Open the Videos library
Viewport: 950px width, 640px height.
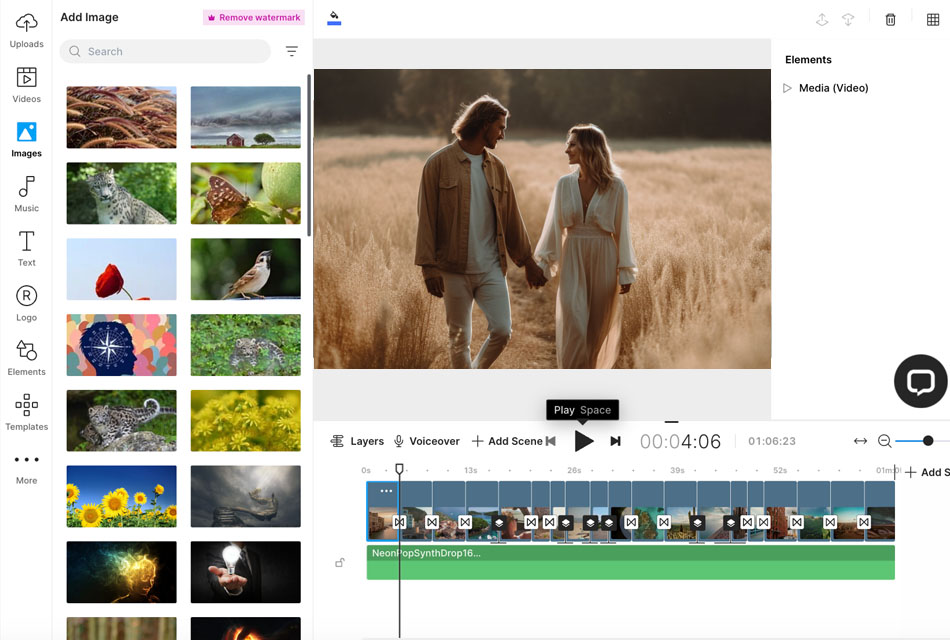pos(26,85)
